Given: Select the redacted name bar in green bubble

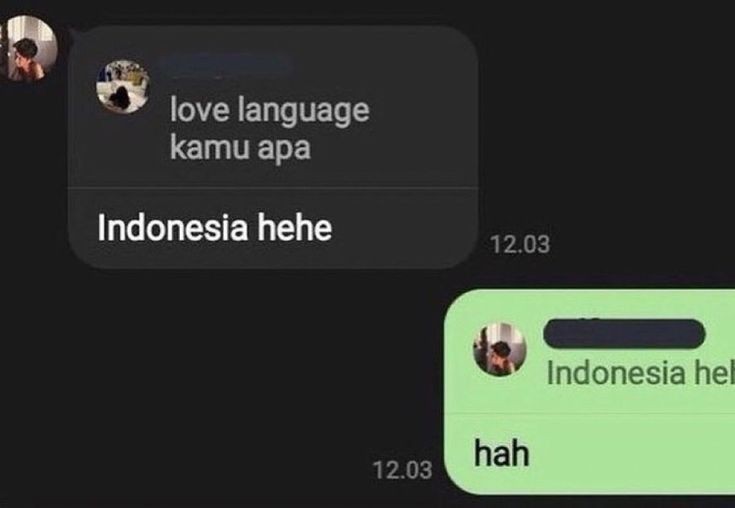Looking at the screenshot, I should click(624, 333).
